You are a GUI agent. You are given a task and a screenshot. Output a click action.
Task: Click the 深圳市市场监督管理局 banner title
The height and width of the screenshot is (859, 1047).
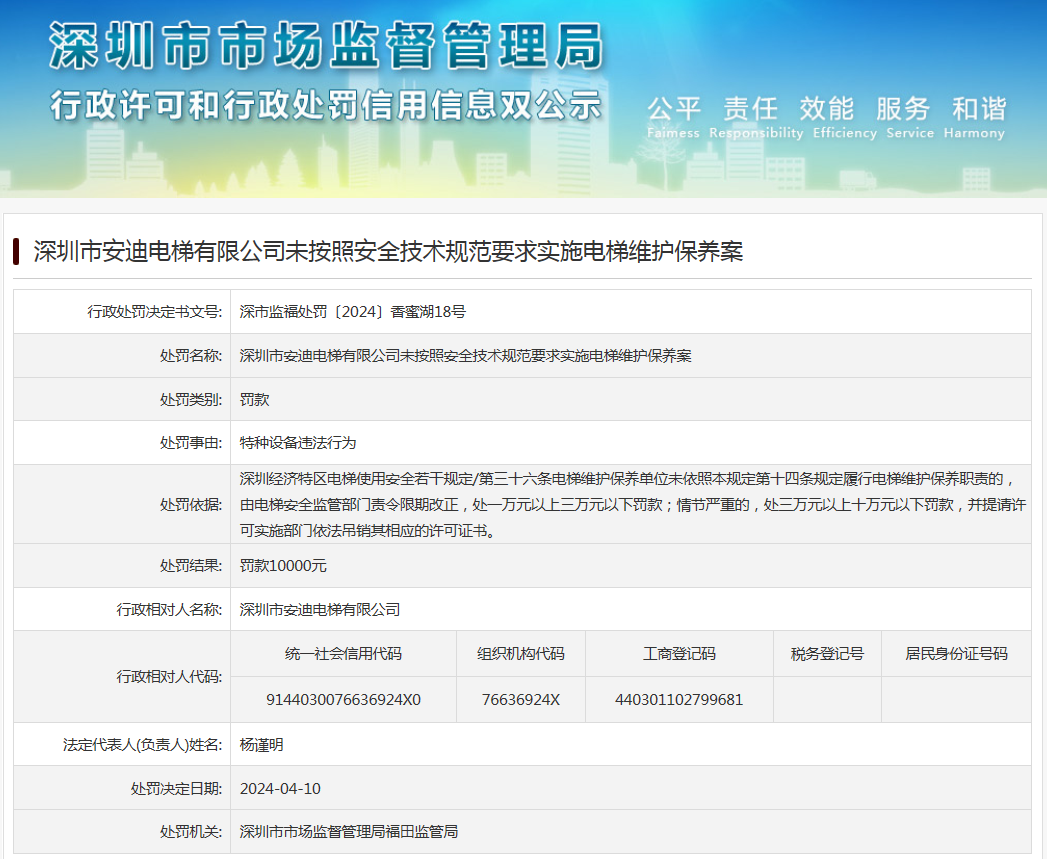coord(327,47)
